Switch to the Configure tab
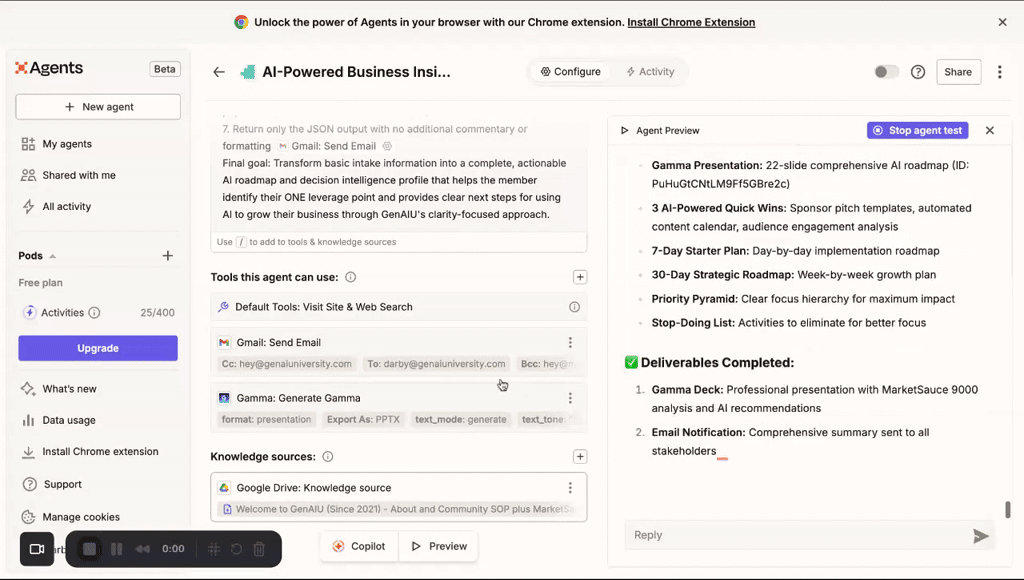This screenshot has width=1024, height=580. point(570,72)
